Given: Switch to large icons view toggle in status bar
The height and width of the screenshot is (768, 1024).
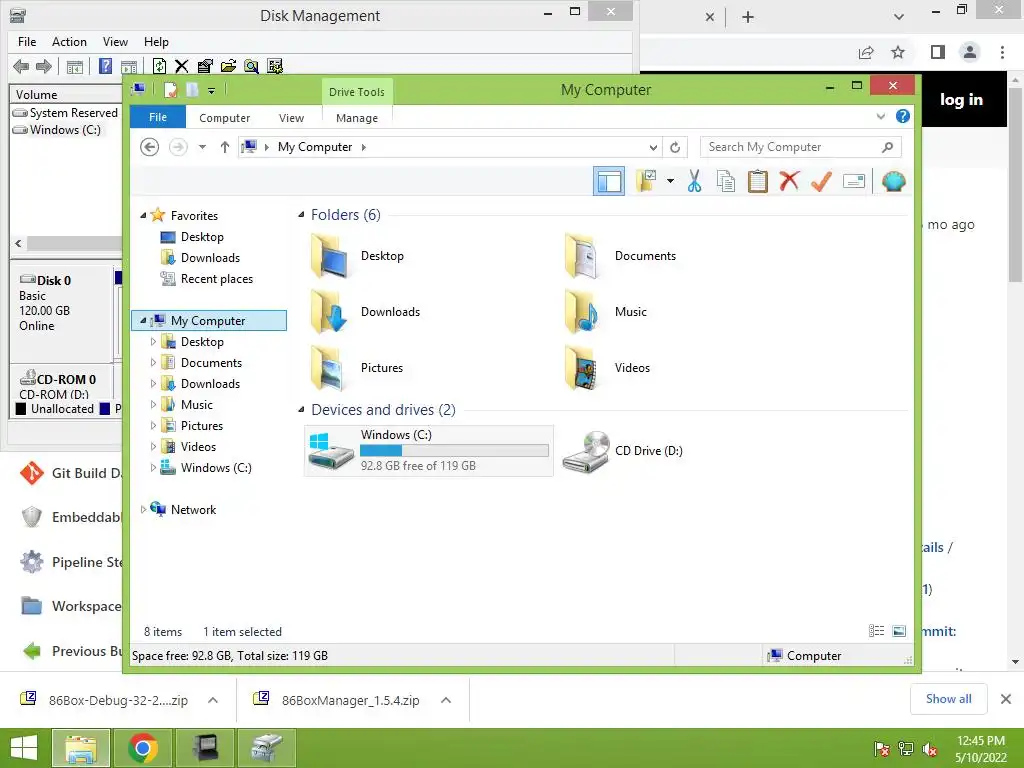Looking at the screenshot, I should [899, 631].
